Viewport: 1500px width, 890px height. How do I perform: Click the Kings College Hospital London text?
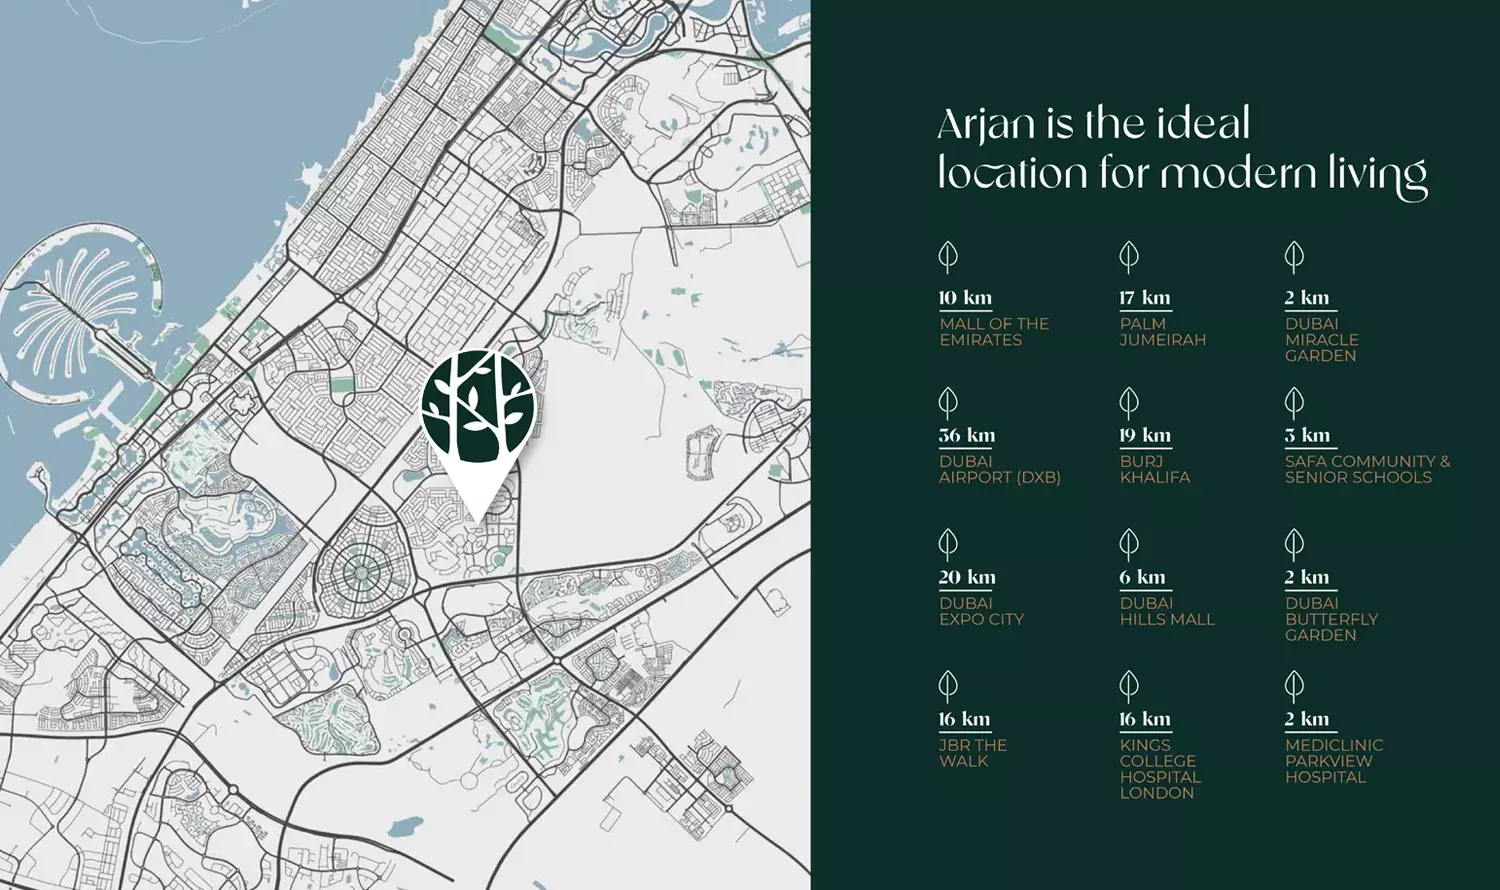(x=1158, y=768)
